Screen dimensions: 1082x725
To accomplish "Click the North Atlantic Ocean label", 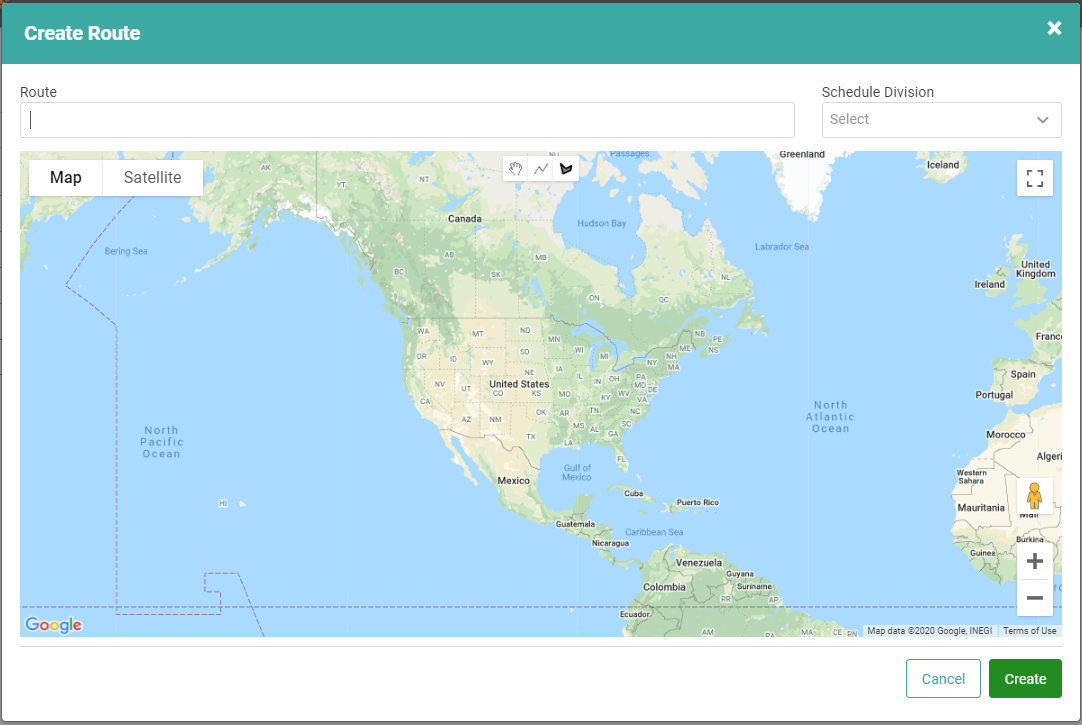I will click(x=830, y=417).
